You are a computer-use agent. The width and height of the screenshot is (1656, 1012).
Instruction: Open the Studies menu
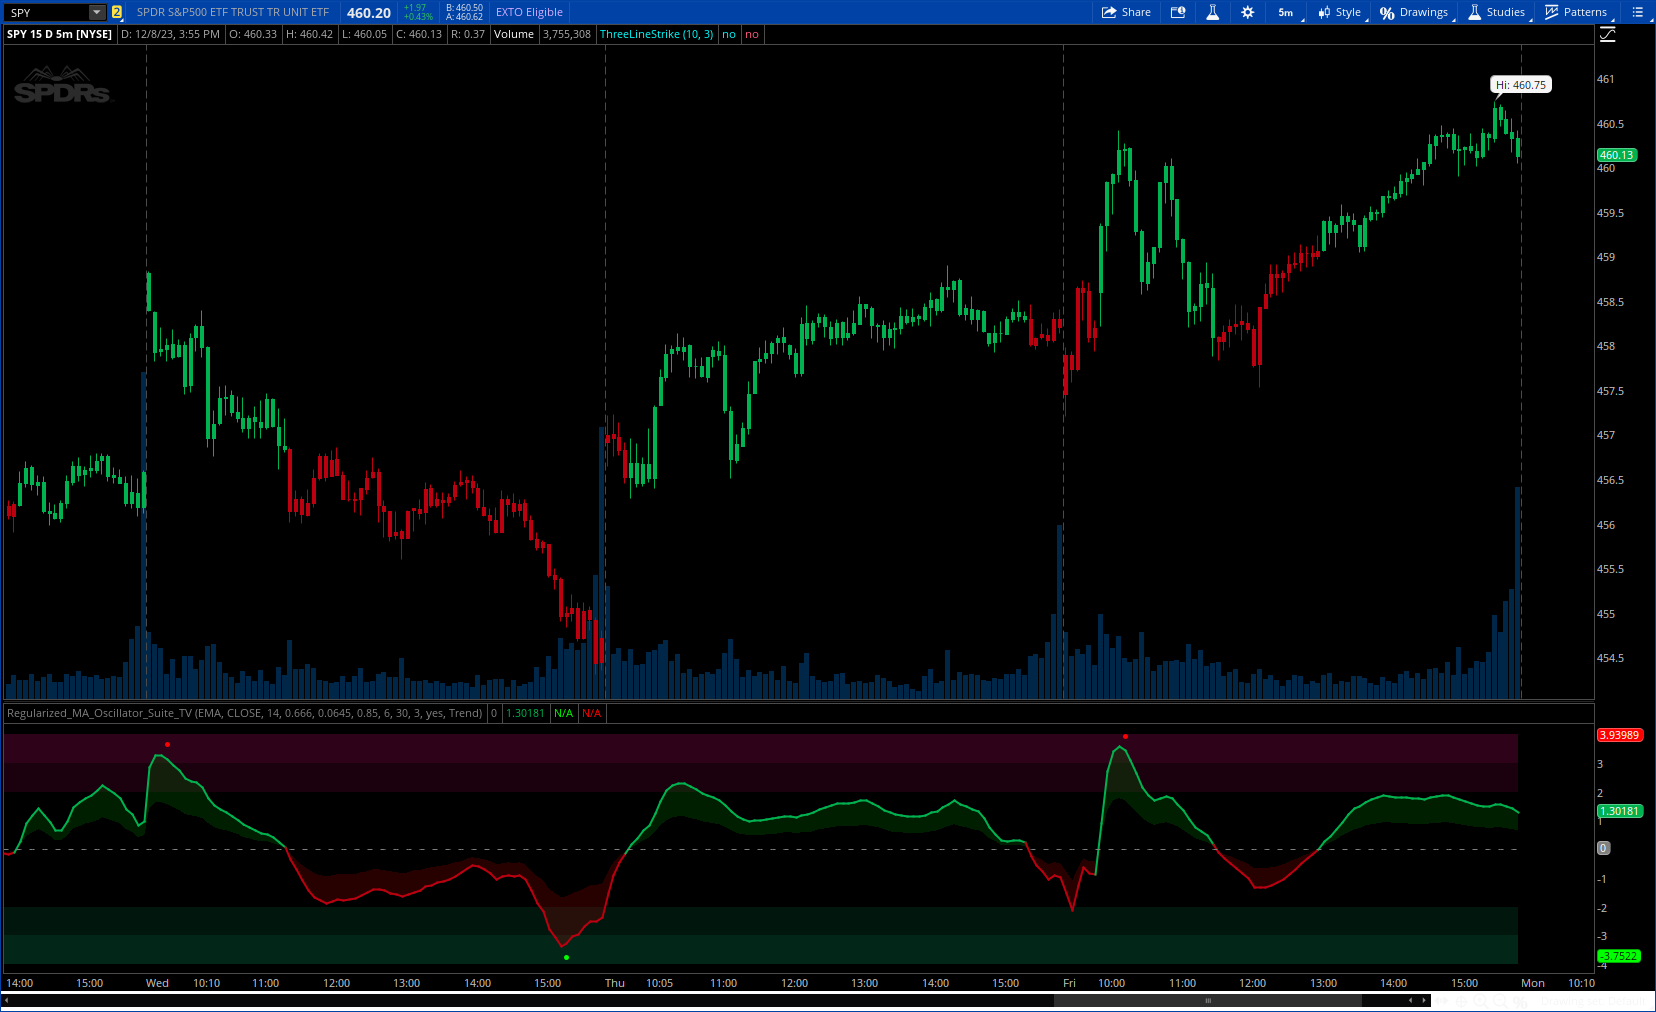tap(1497, 12)
